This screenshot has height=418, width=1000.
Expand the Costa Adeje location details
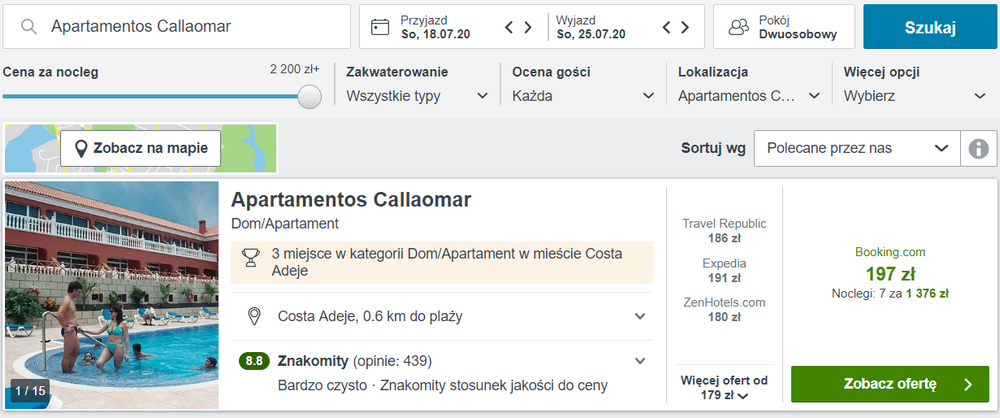pyautogui.click(x=640, y=317)
